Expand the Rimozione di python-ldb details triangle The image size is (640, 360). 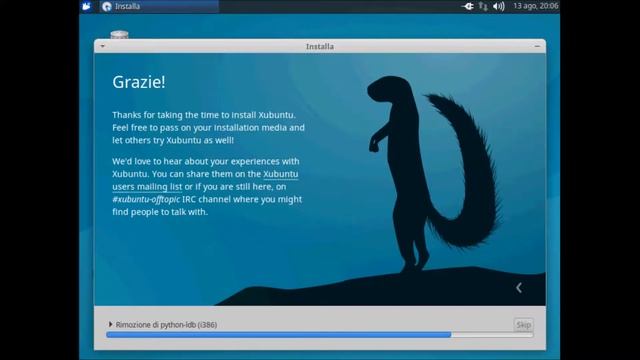click(110, 324)
